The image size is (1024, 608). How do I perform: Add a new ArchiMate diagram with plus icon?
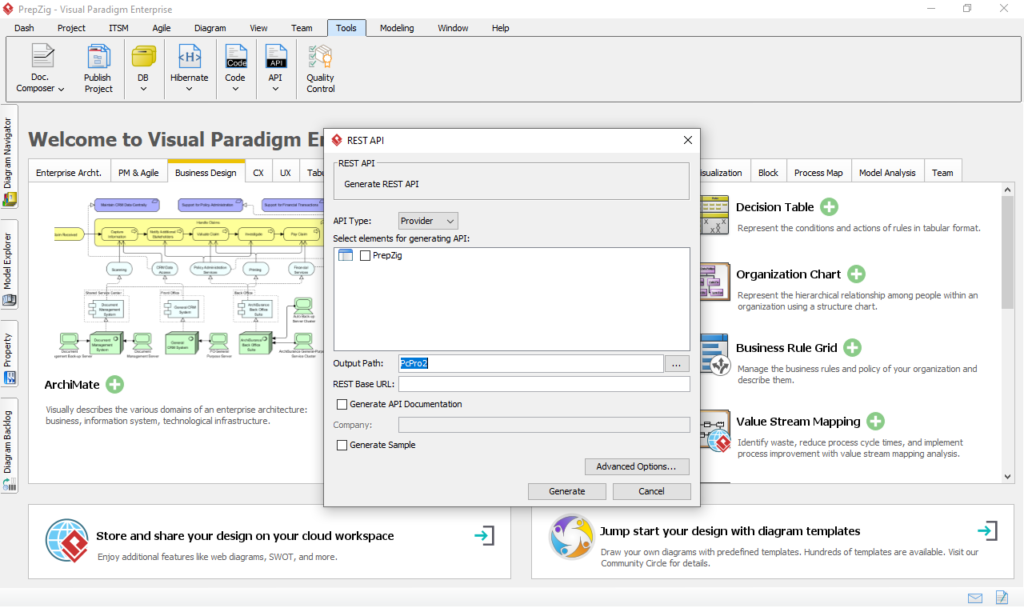click(x=115, y=385)
